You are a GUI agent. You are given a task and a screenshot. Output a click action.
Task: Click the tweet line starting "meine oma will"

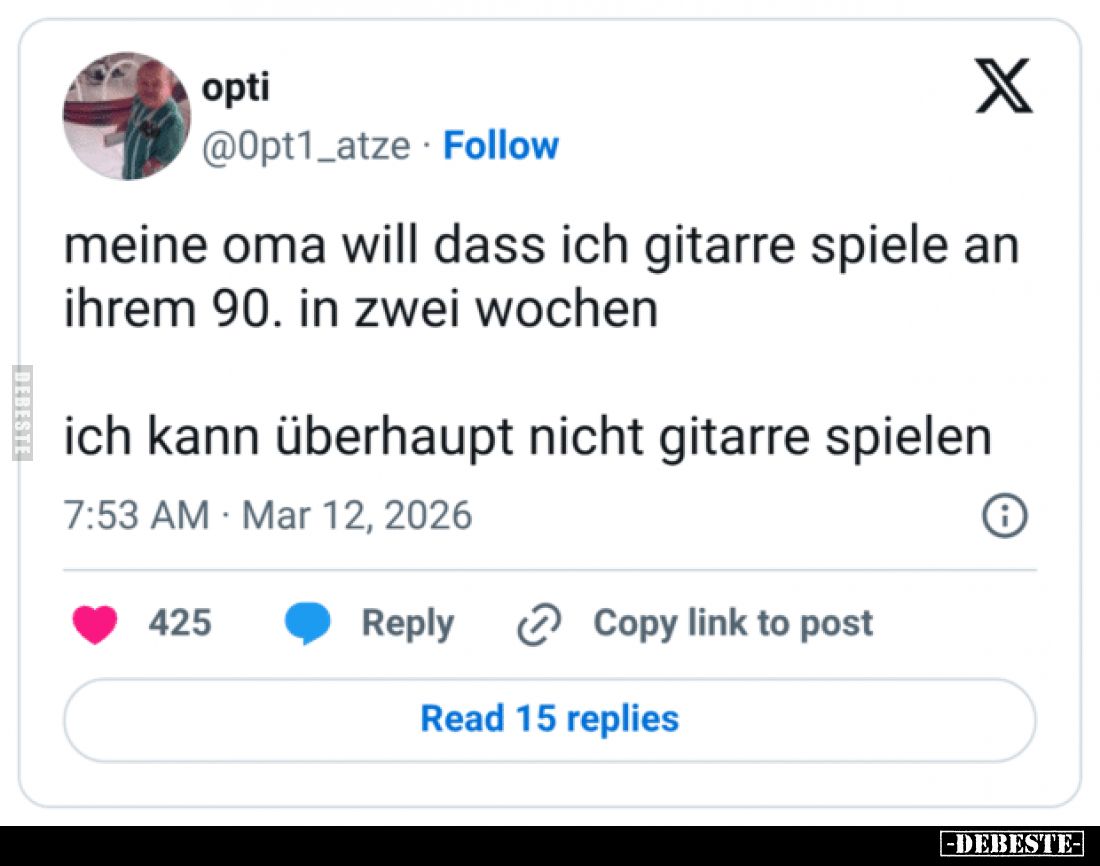pos(540,247)
